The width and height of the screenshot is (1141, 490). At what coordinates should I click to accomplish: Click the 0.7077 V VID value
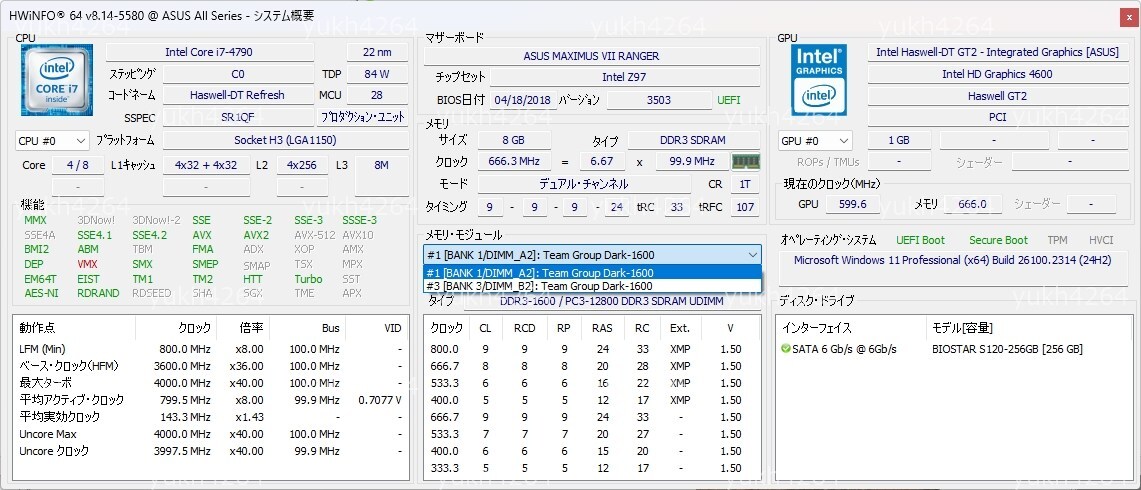pos(380,400)
